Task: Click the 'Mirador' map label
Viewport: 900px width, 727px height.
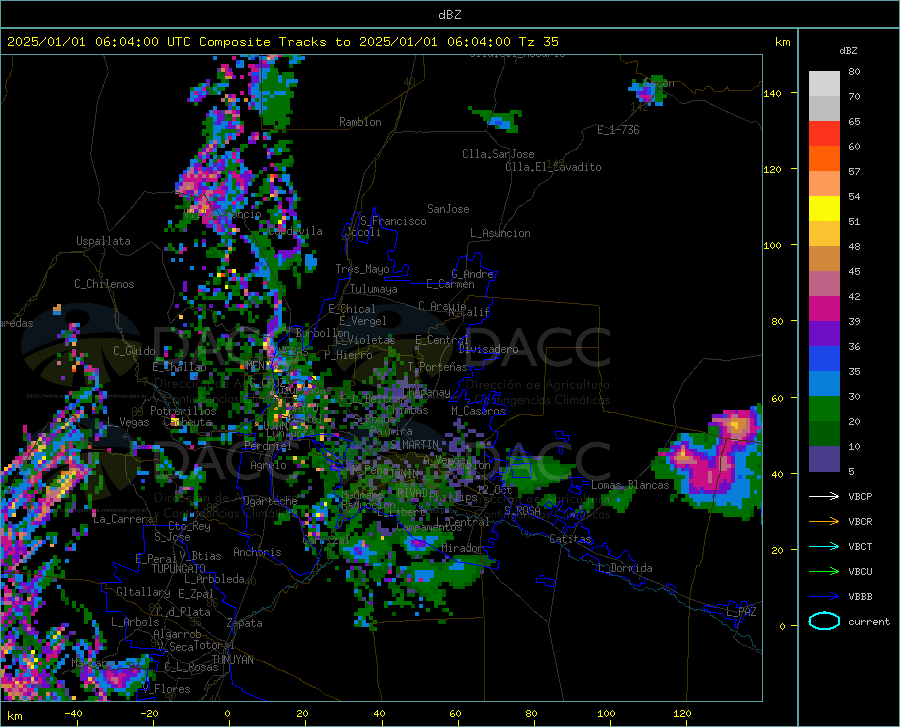Action: point(462,549)
